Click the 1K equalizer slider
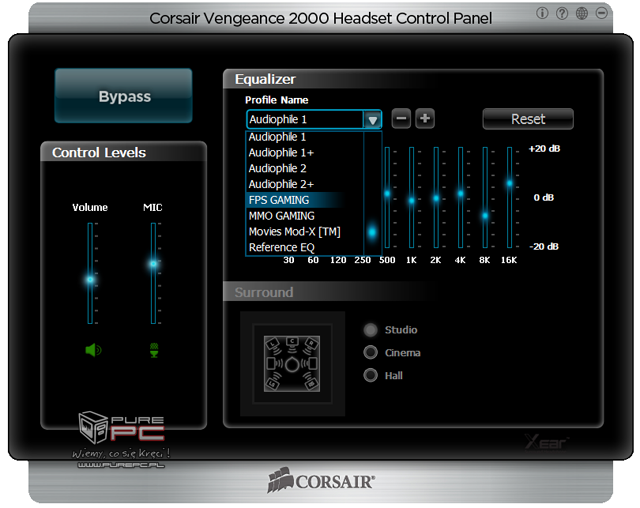This screenshot has width=640, height=508. click(x=411, y=197)
